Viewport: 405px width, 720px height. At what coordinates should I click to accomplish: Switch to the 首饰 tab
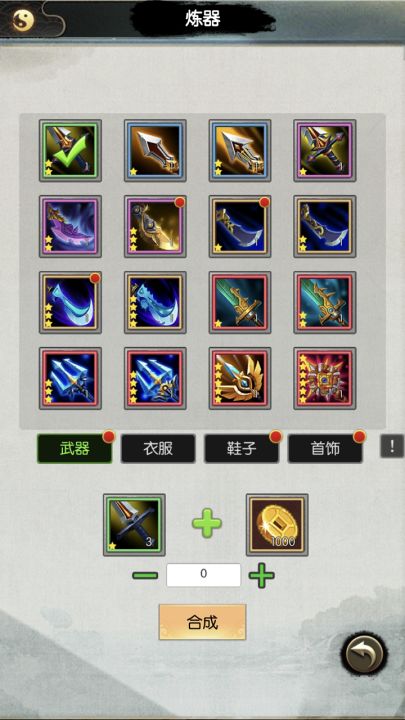coord(325,449)
